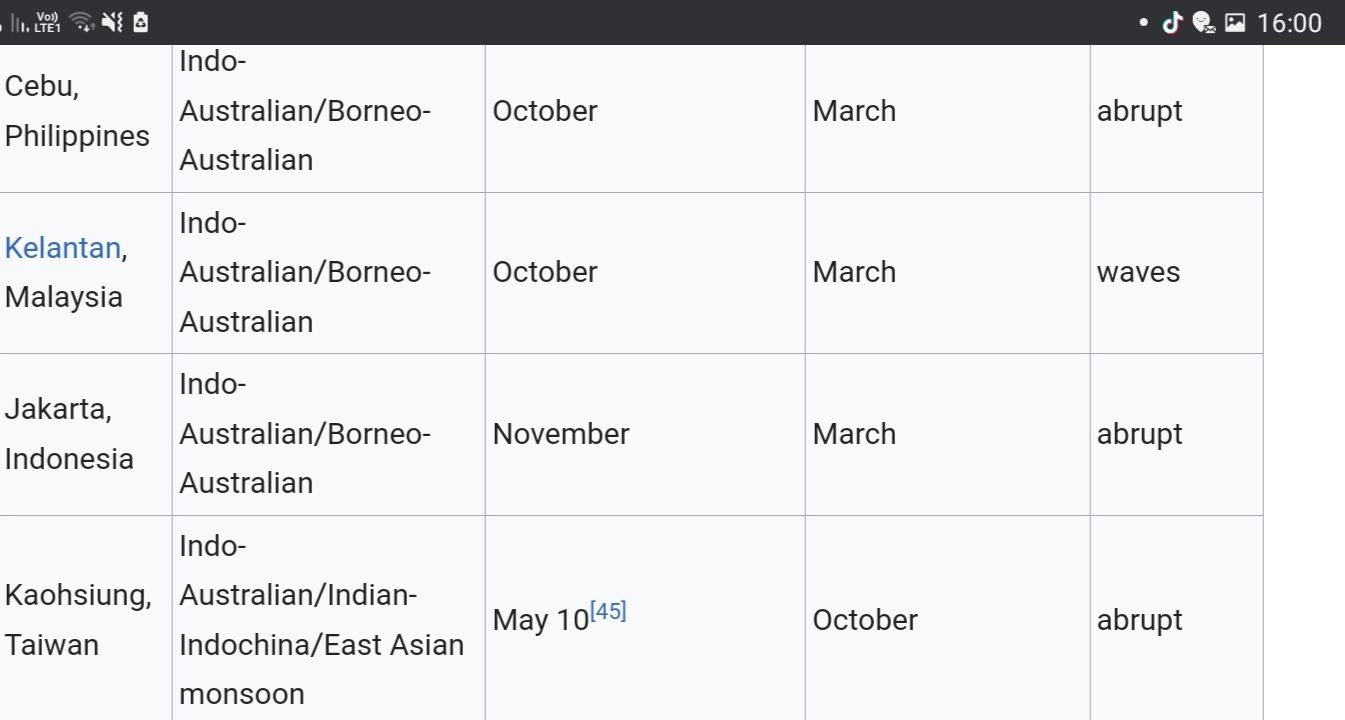Open the Kelantan link
Viewport: 1345px width, 720px height.
(x=62, y=248)
